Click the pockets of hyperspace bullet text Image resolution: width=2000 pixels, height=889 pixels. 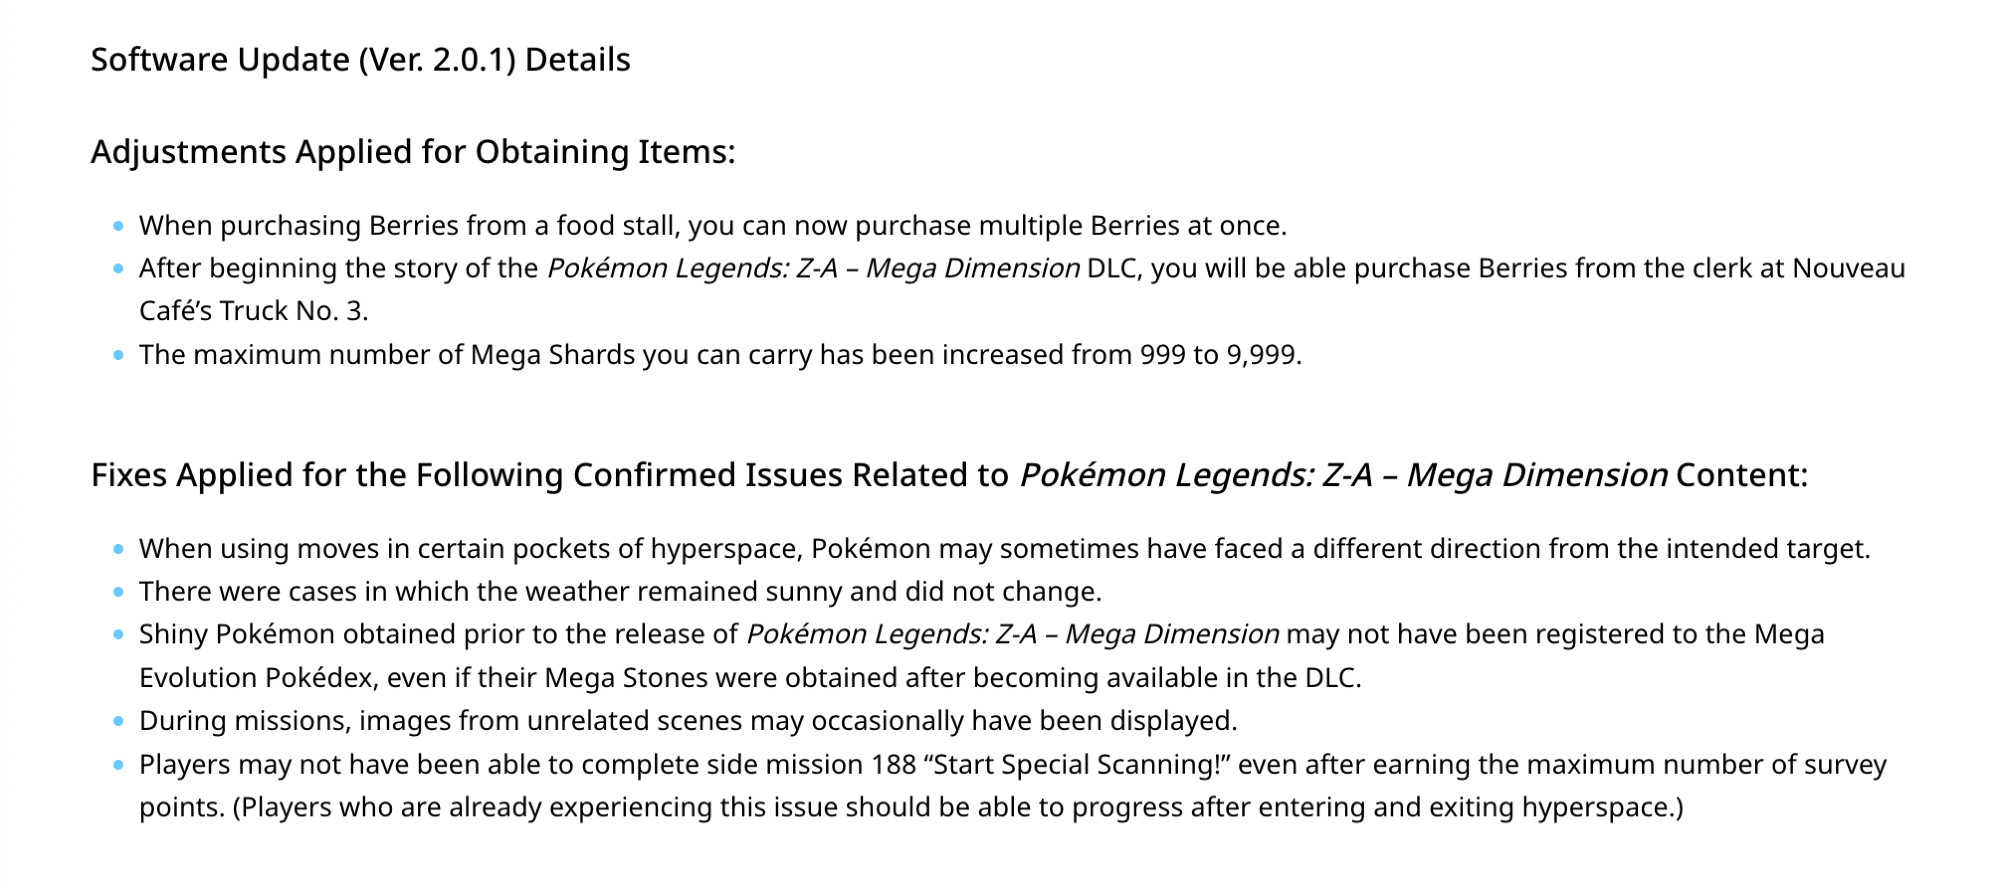pyautogui.click(x=1004, y=549)
